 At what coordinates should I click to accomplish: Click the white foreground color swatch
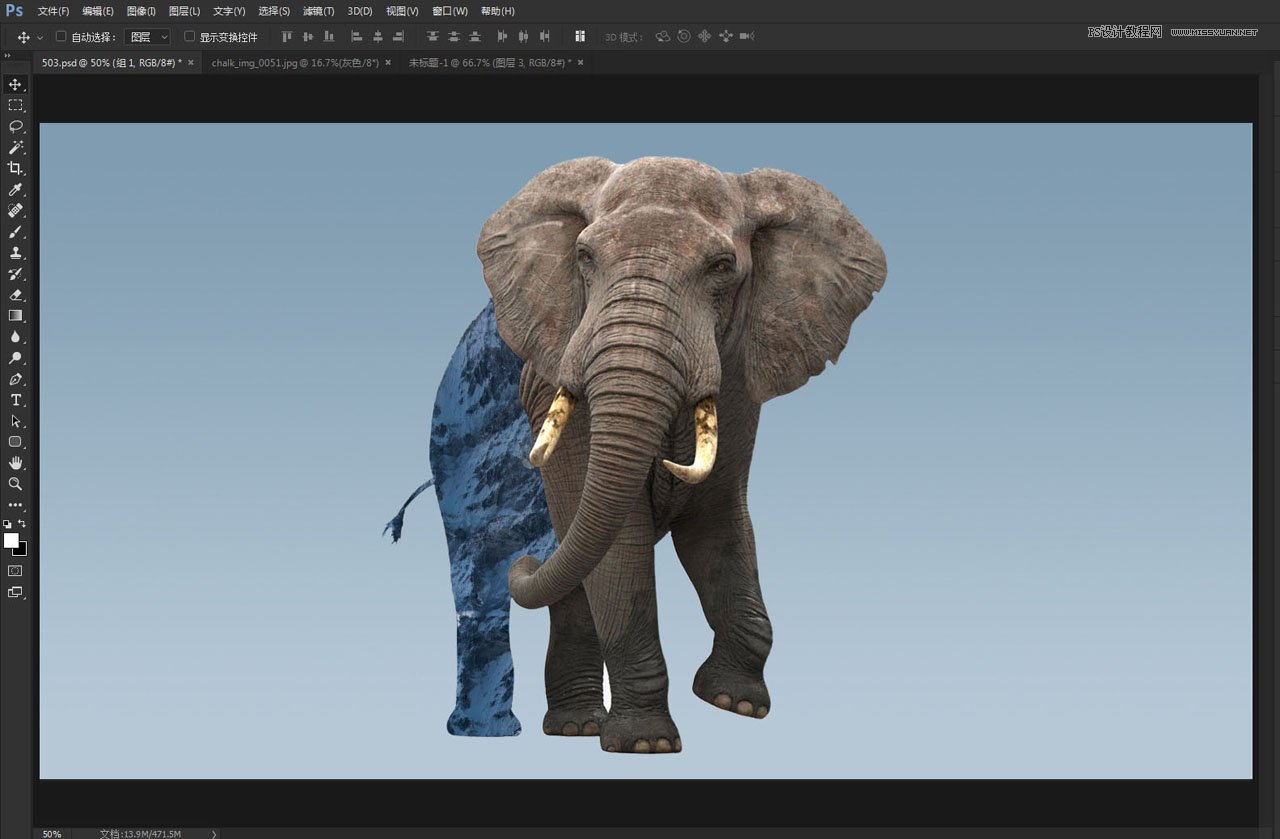pyautogui.click(x=11, y=540)
